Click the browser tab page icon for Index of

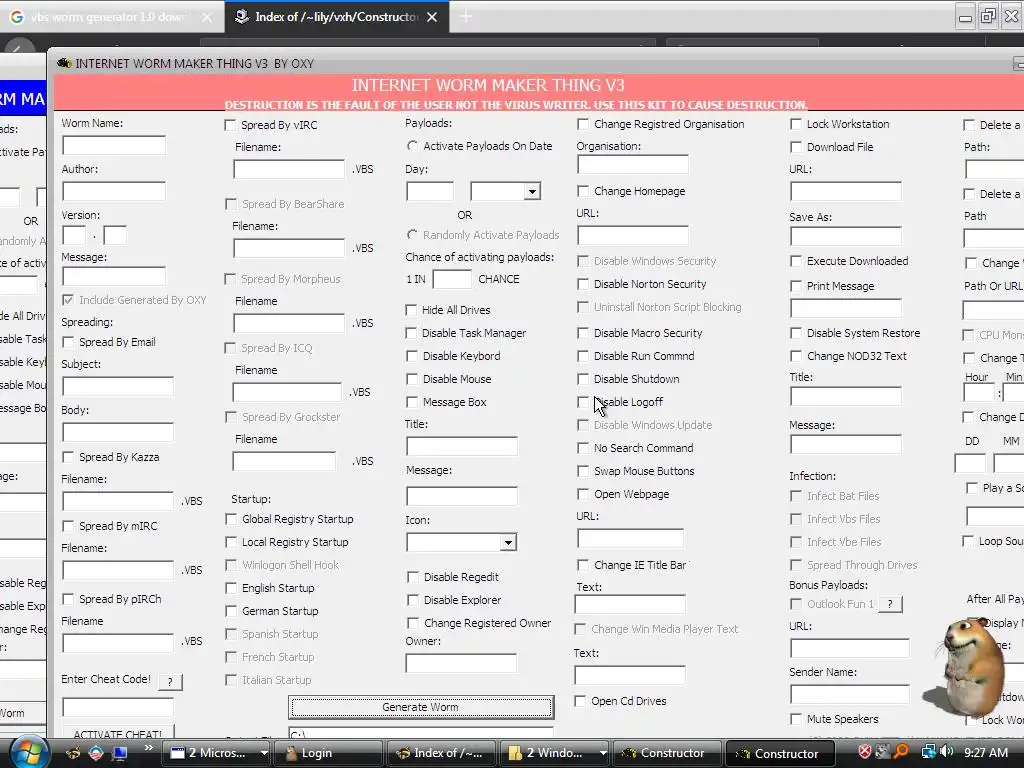[x=242, y=16]
